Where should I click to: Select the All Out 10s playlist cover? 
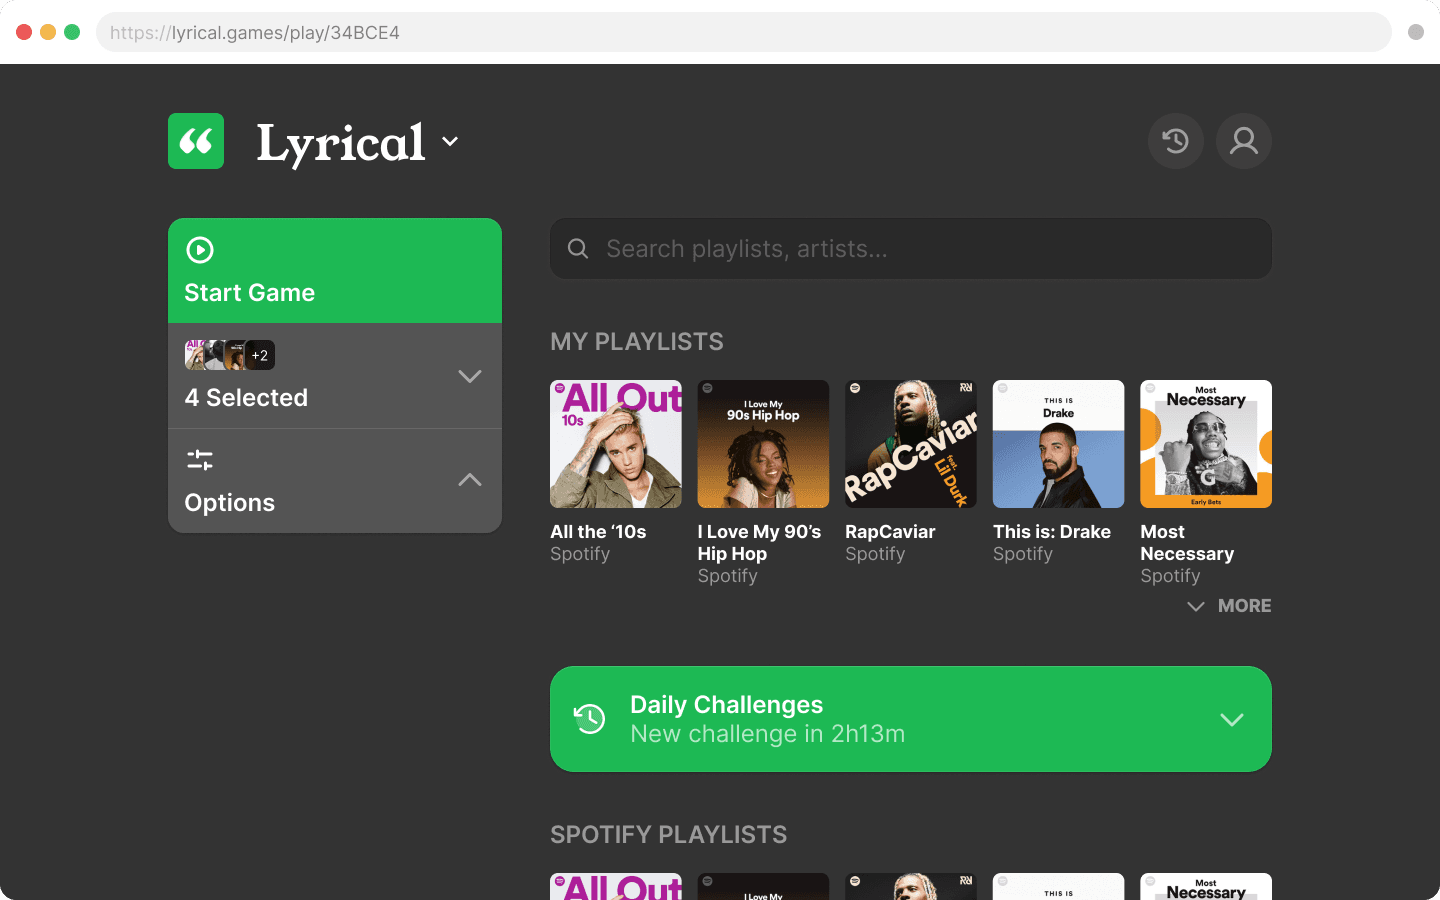(x=616, y=444)
